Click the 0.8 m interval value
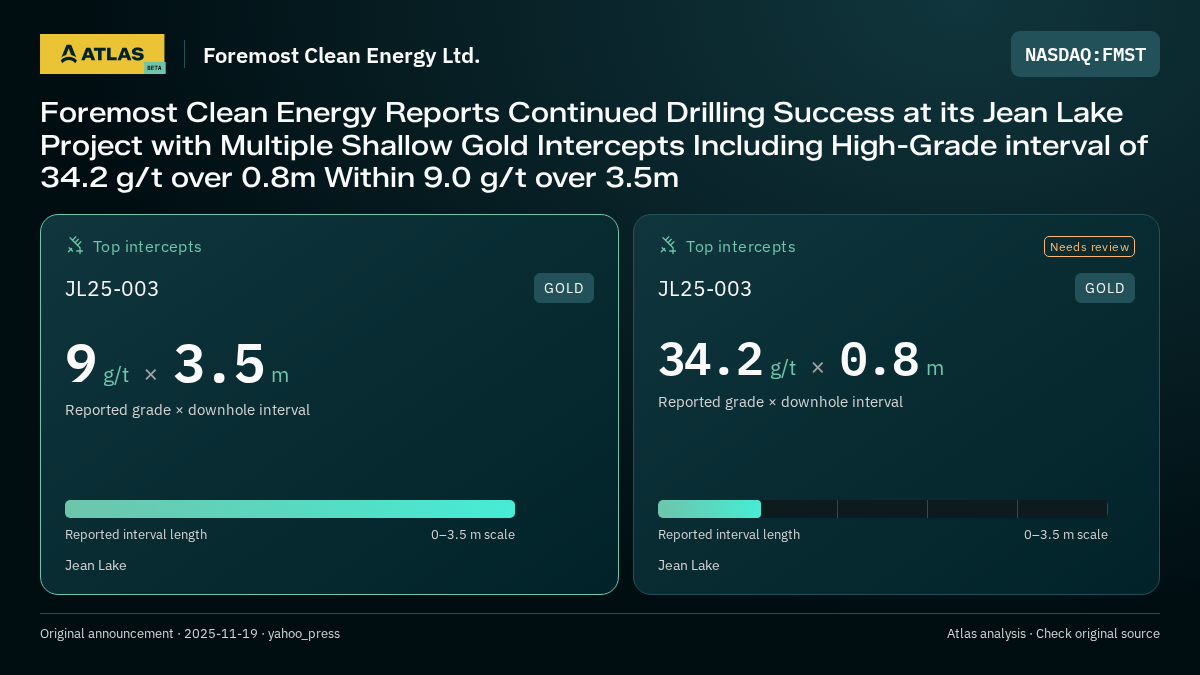 click(891, 360)
